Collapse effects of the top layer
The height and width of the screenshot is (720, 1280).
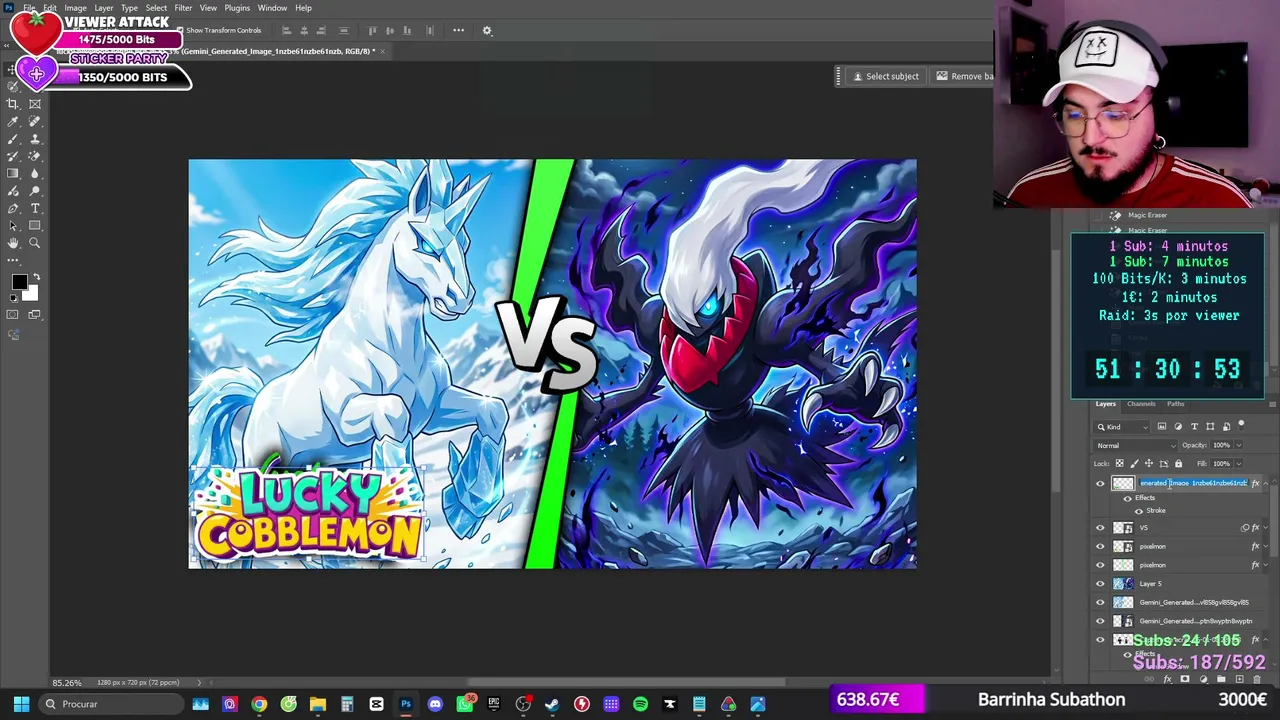(1266, 484)
